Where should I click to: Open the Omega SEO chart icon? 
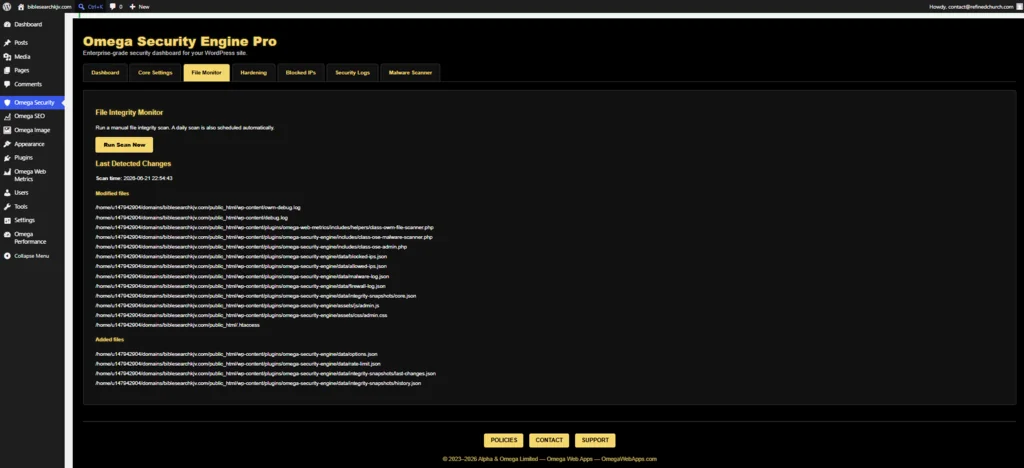[x=7, y=116]
